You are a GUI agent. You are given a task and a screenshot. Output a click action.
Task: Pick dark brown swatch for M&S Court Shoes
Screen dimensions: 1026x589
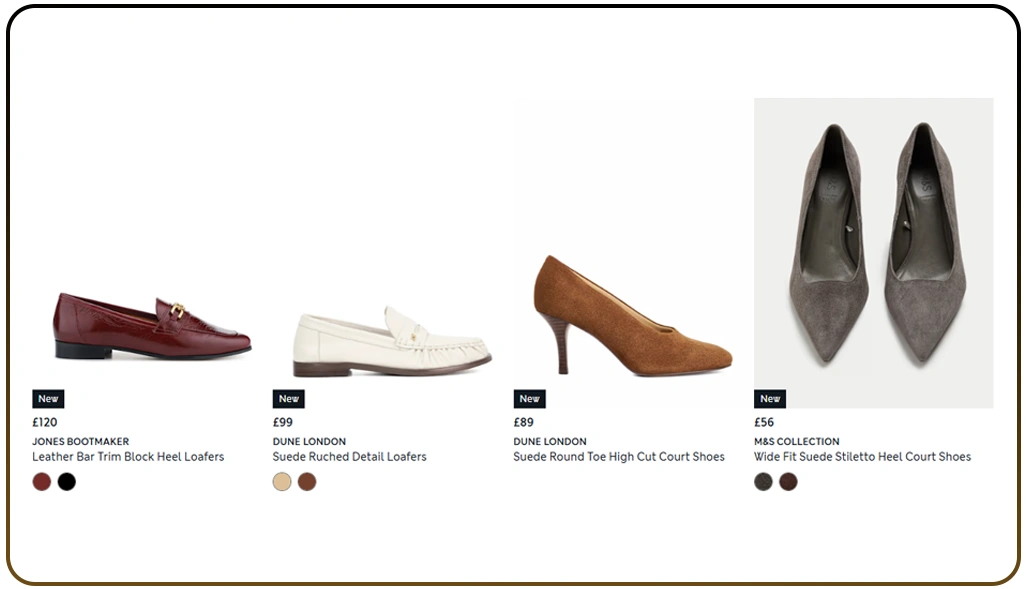(789, 482)
